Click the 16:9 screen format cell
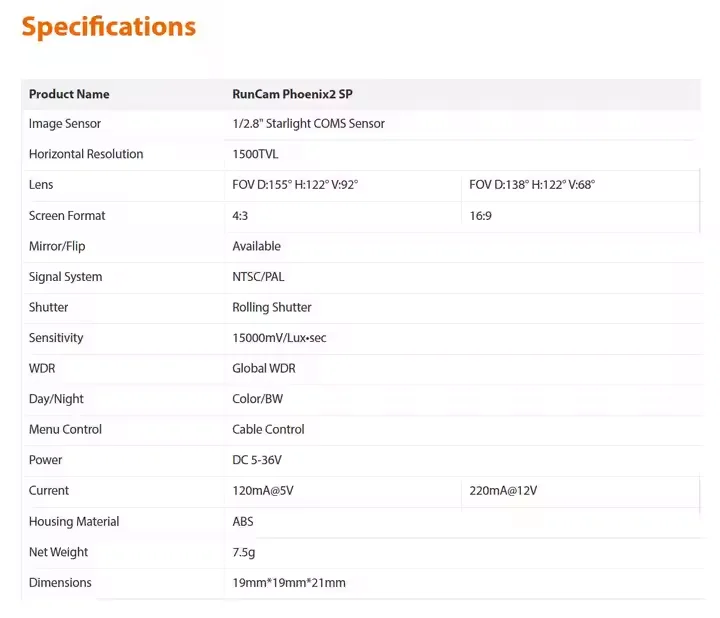 pyautogui.click(x=480, y=216)
